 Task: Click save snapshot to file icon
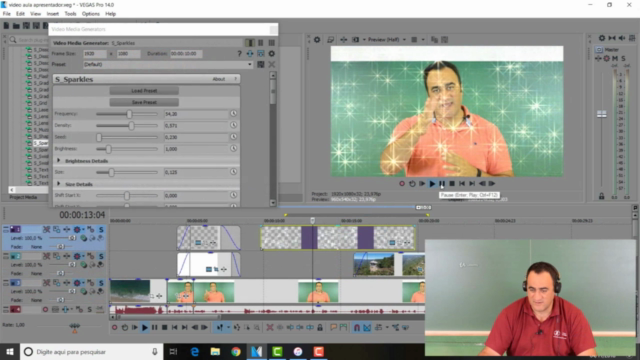[444, 40]
